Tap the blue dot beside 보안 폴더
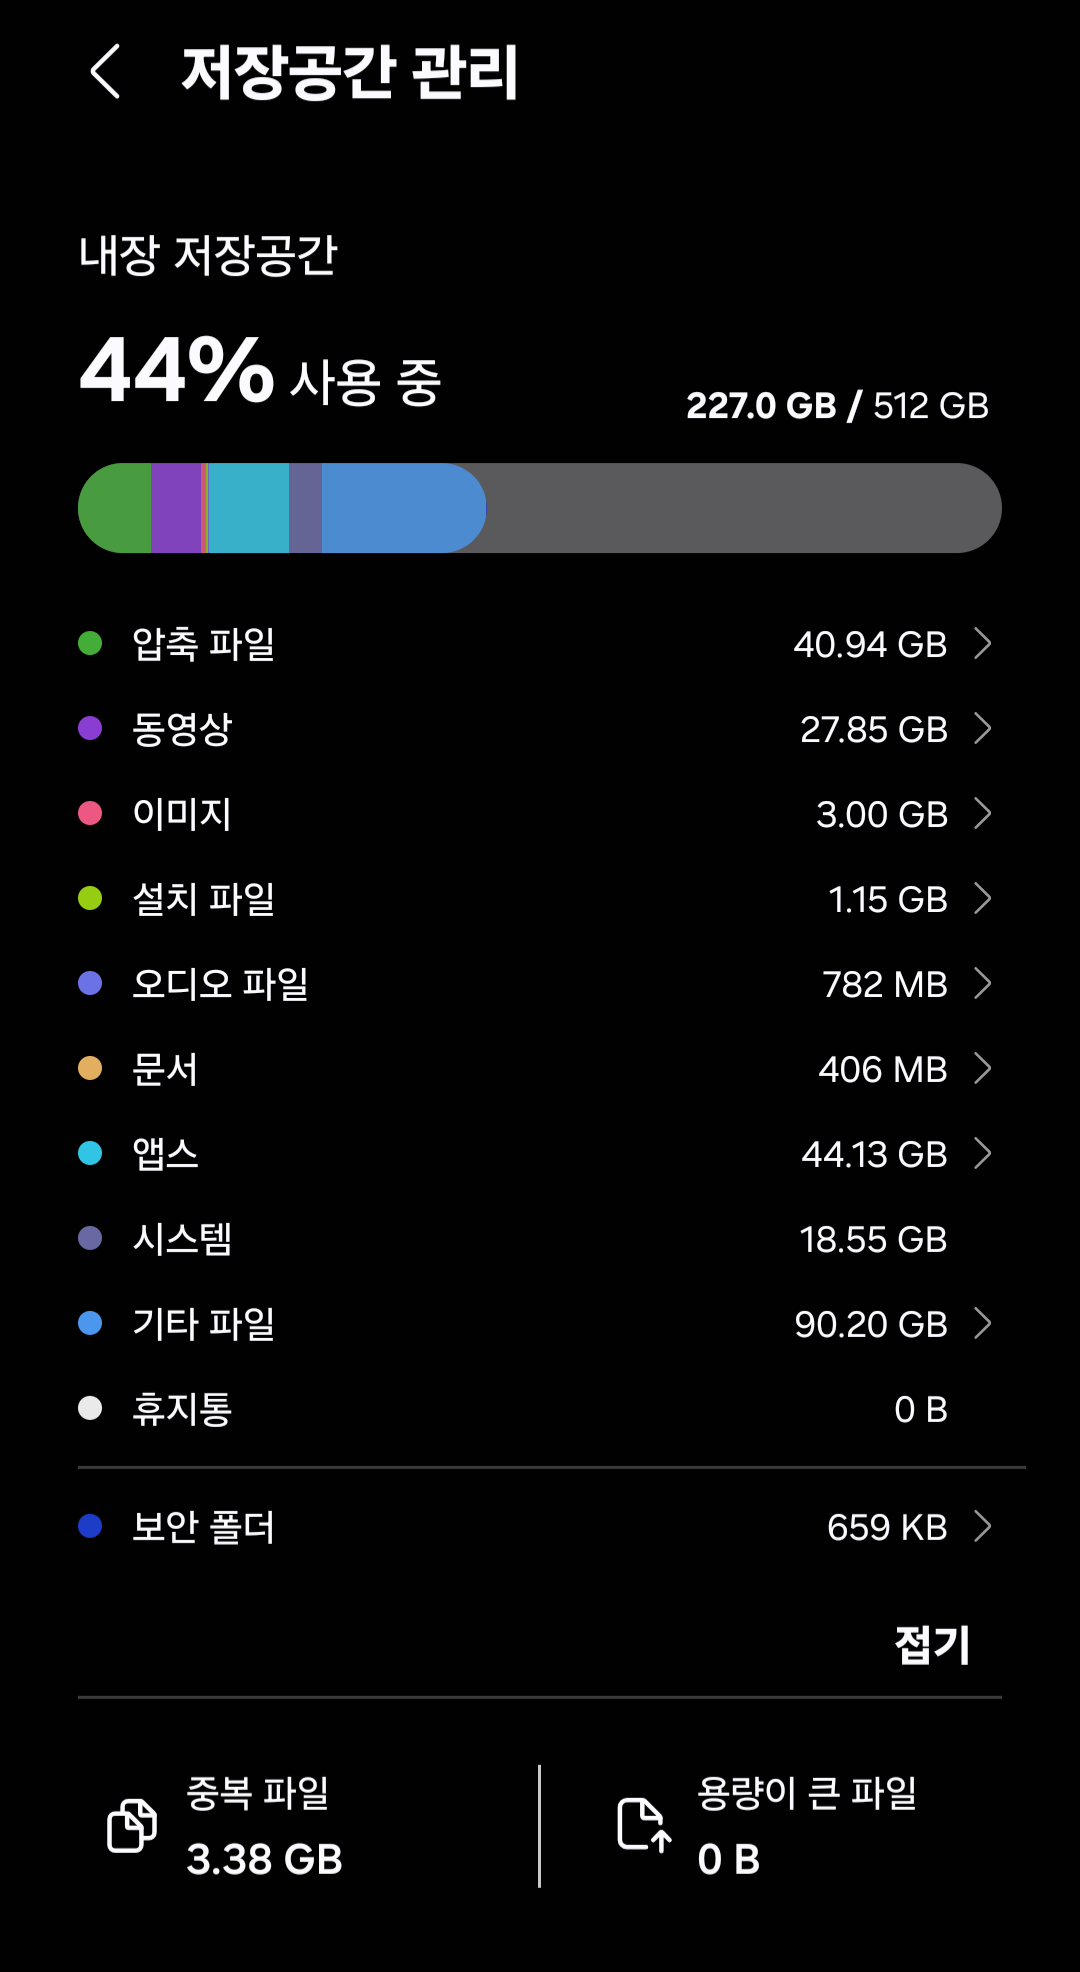This screenshot has width=1080, height=1972. tap(90, 1526)
